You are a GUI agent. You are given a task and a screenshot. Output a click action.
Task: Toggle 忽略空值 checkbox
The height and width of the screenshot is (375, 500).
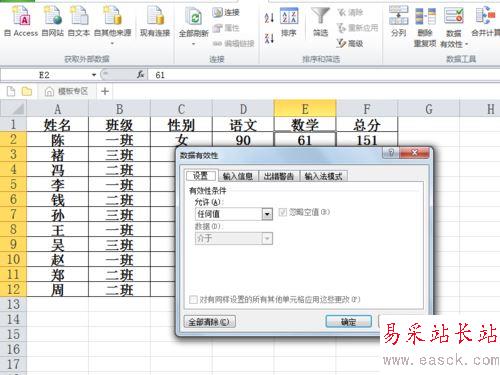point(283,212)
